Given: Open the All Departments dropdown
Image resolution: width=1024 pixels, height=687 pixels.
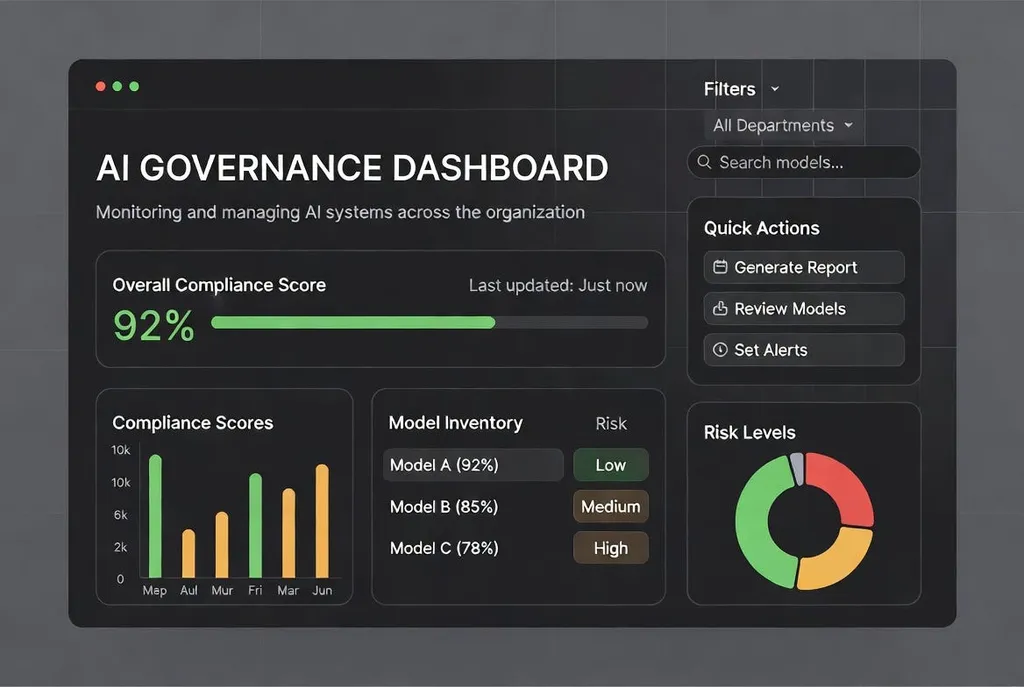Looking at the screenshot, I should (782, 125).
